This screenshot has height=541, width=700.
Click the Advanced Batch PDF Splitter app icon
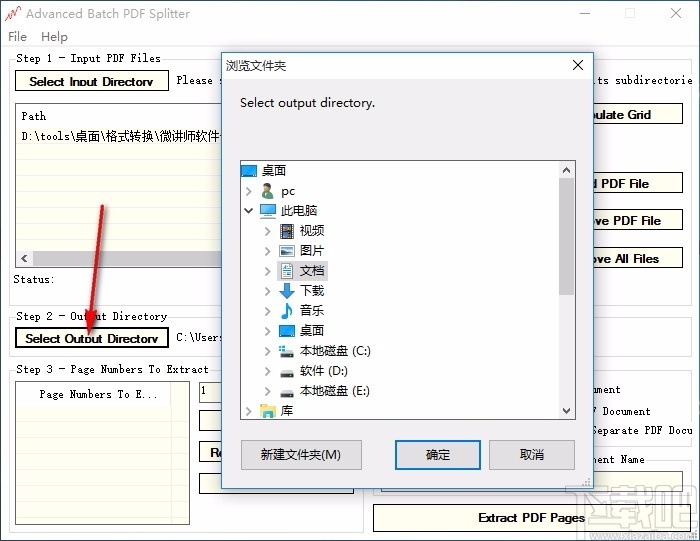click(x=12, y=13)
